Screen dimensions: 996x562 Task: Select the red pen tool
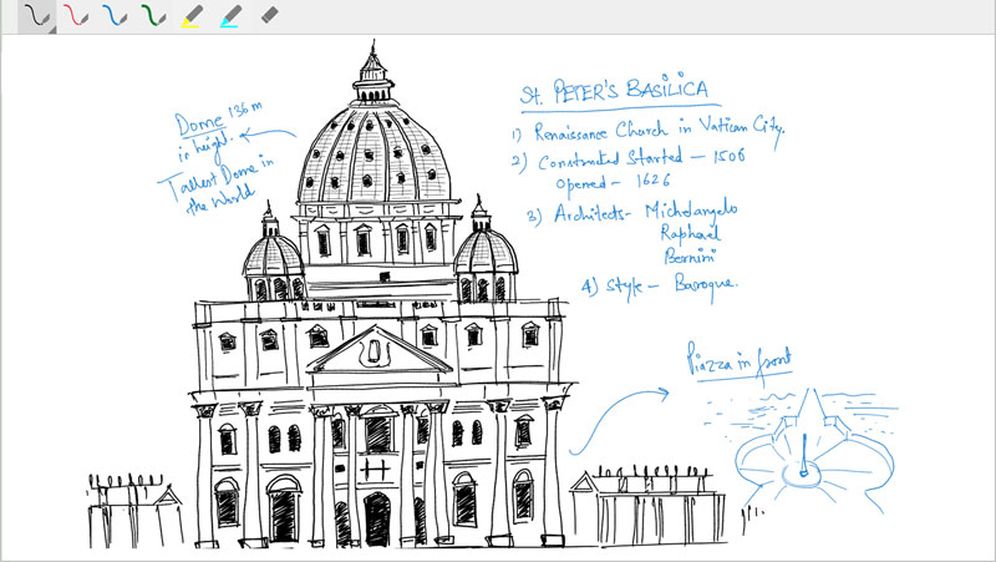[x=76, y=16]
